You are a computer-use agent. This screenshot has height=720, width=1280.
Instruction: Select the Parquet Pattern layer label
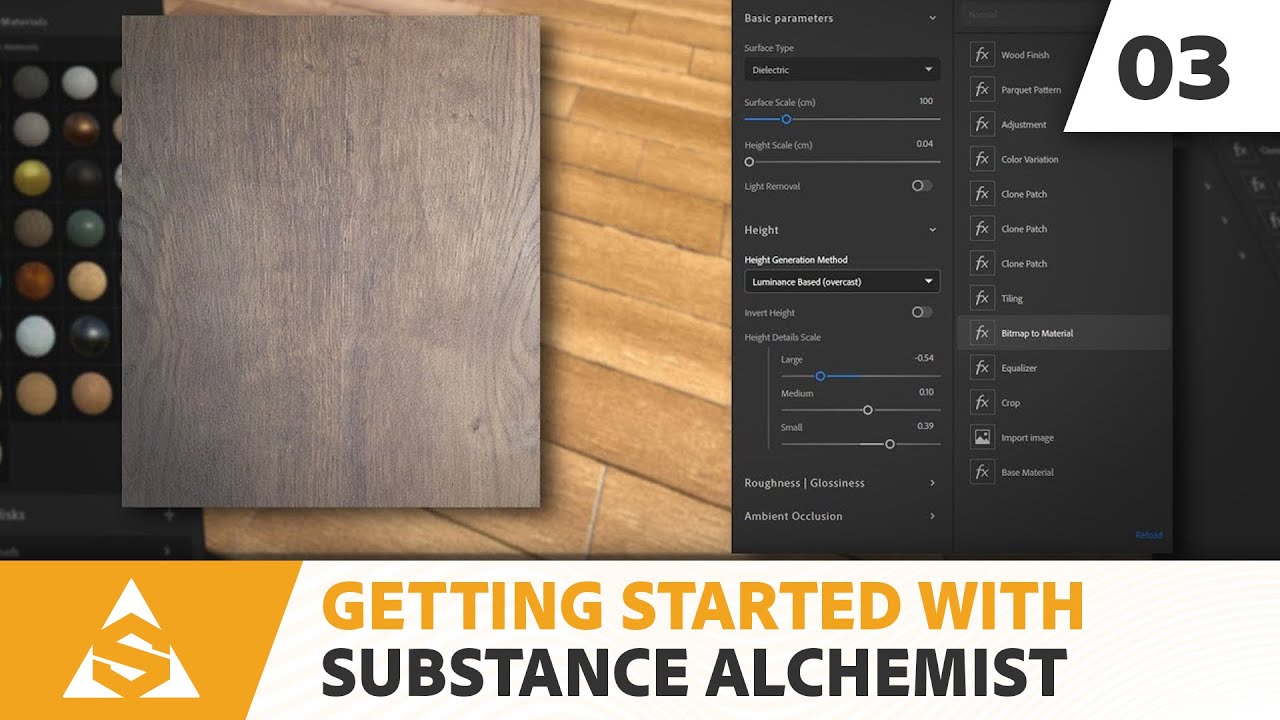click(x=1031, y=90)
